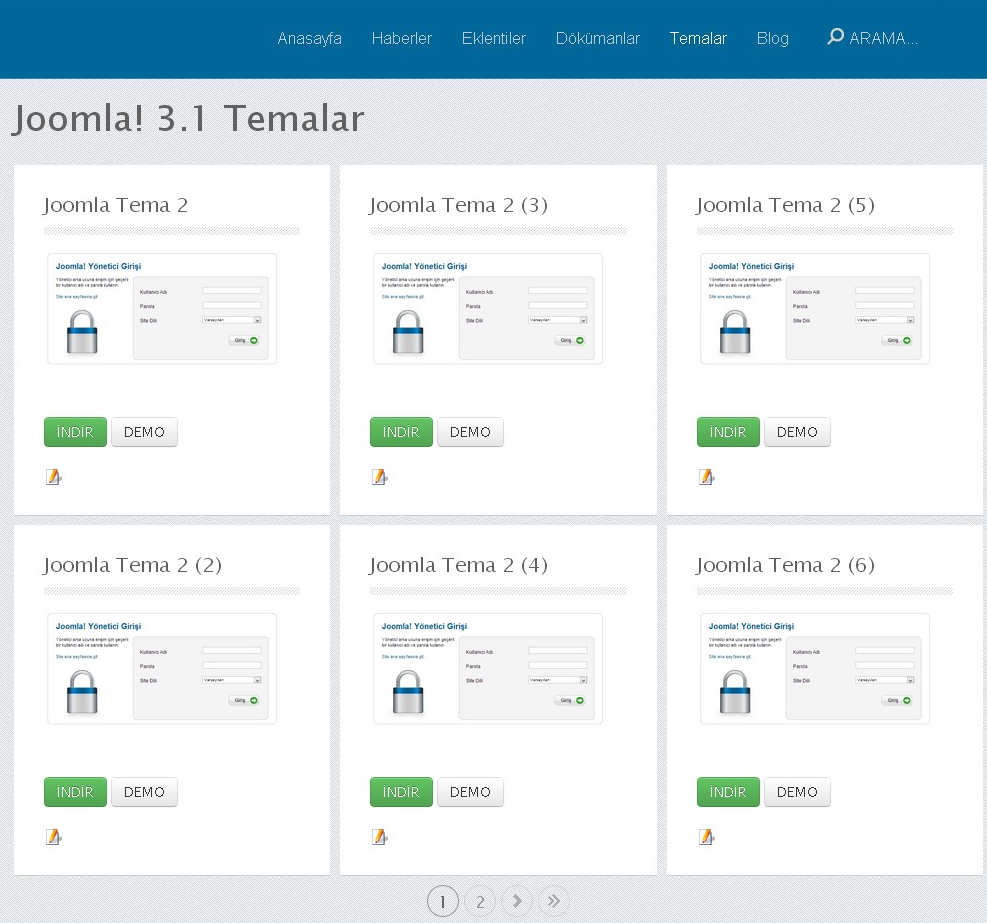Click DEMO for Joomla Tema 2 (4)

470,792
